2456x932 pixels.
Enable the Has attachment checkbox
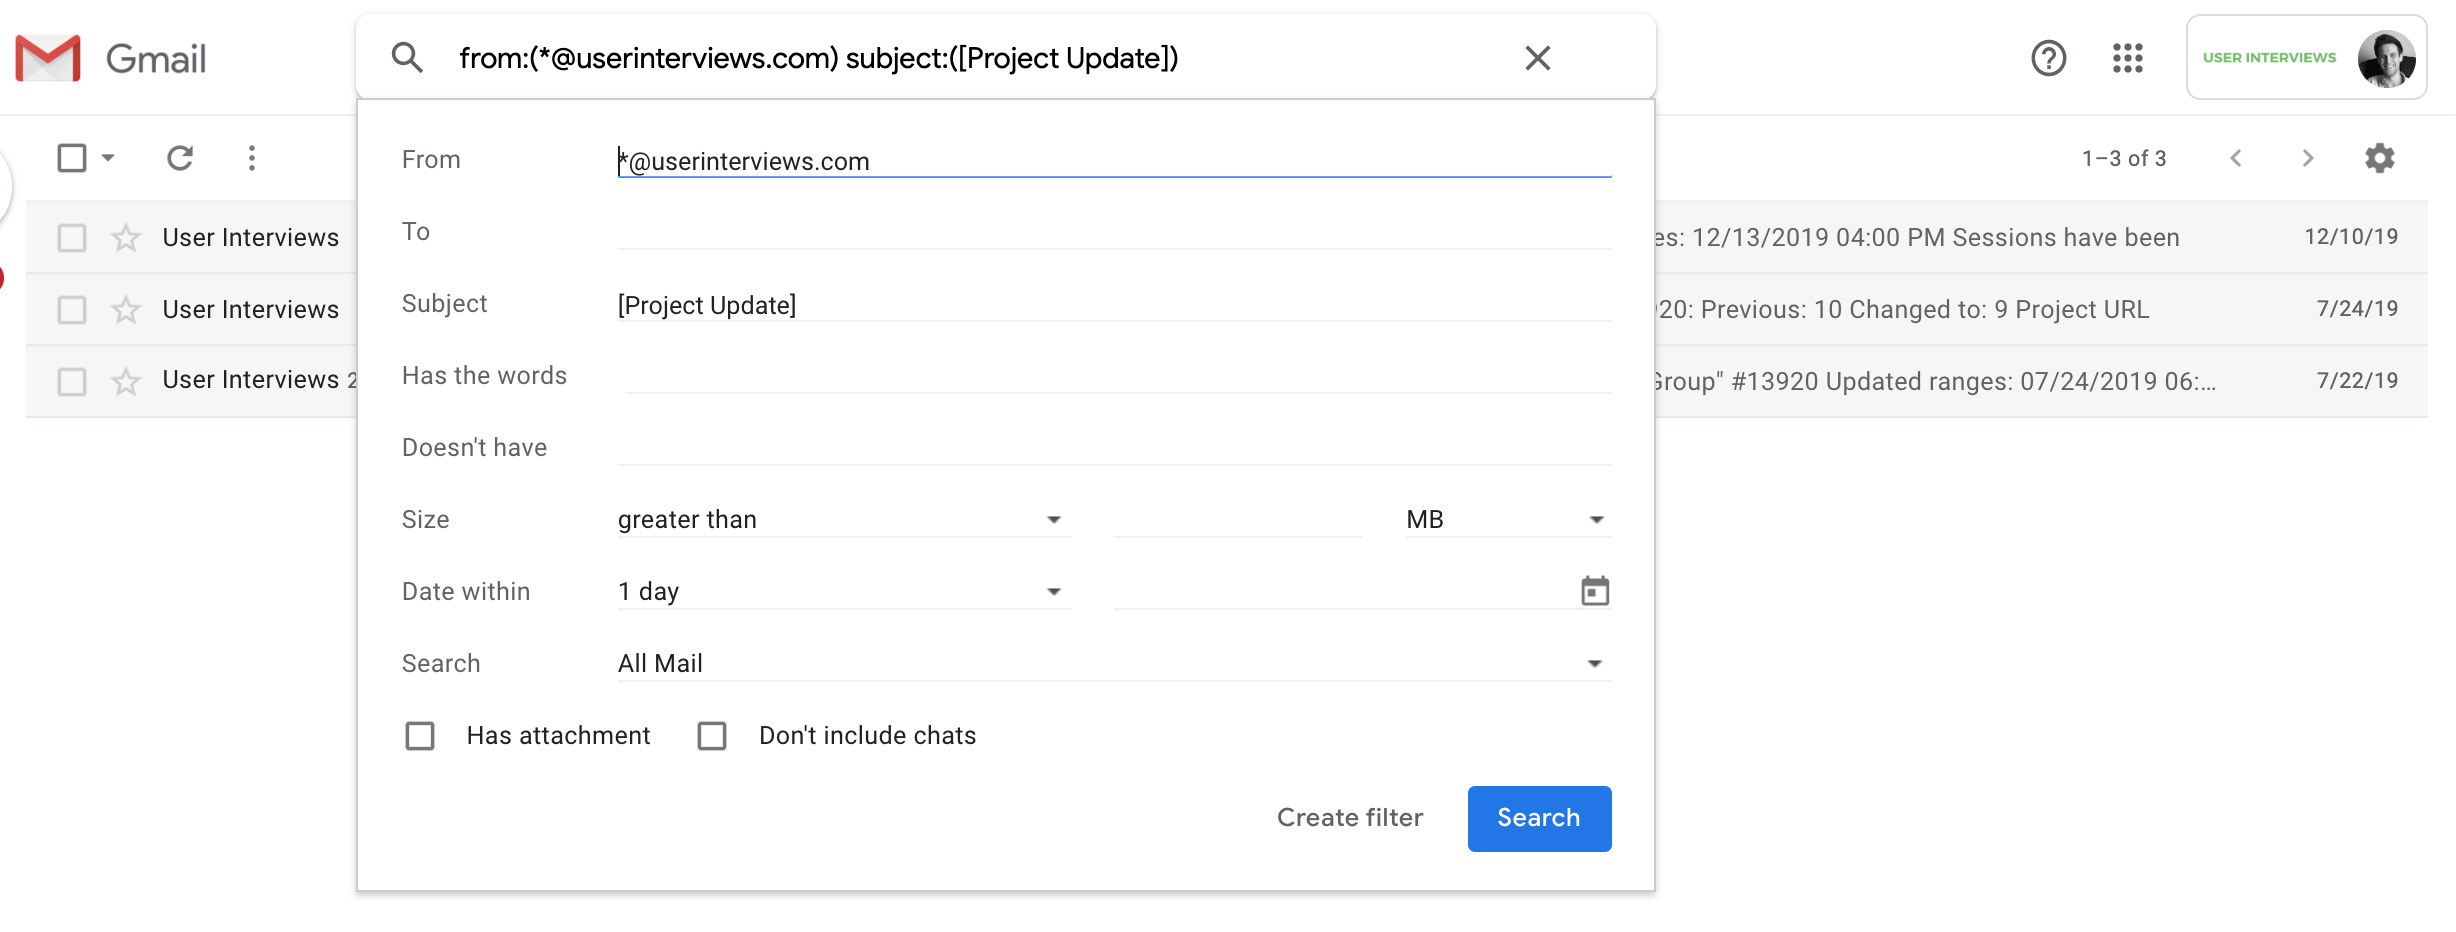[420, 736]
